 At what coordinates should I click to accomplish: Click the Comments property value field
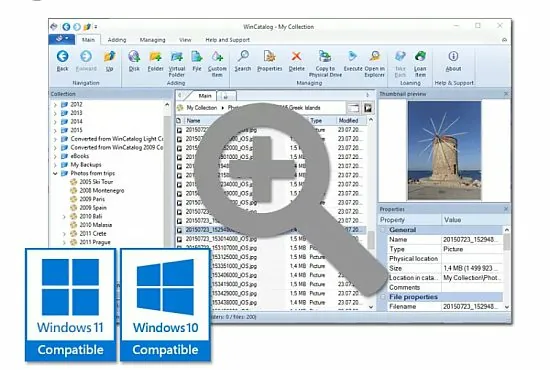(472, 288)
